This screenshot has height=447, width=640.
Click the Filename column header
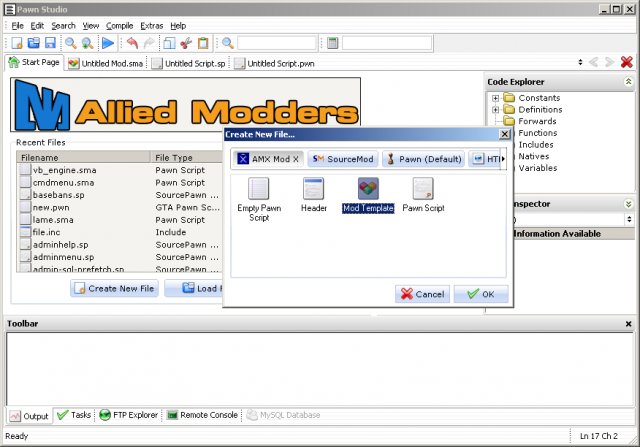click(84, 158)
